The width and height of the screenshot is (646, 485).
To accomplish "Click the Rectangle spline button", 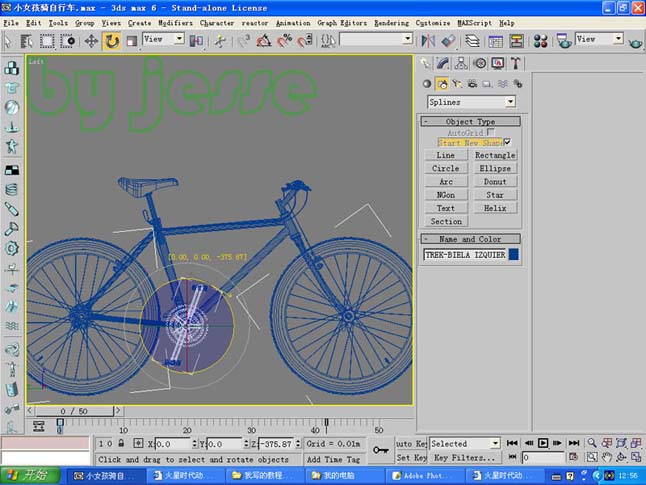I will [x=495, y=155].
